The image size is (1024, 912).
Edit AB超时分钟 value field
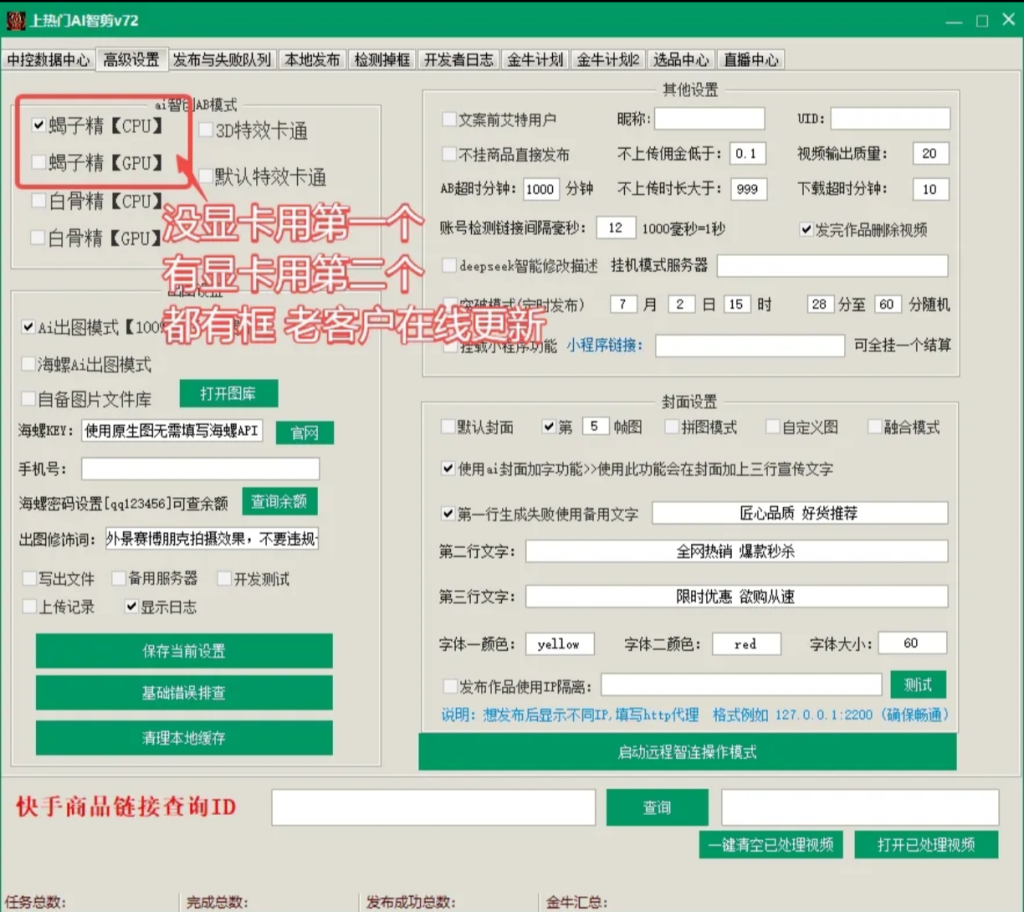[541, 189]
